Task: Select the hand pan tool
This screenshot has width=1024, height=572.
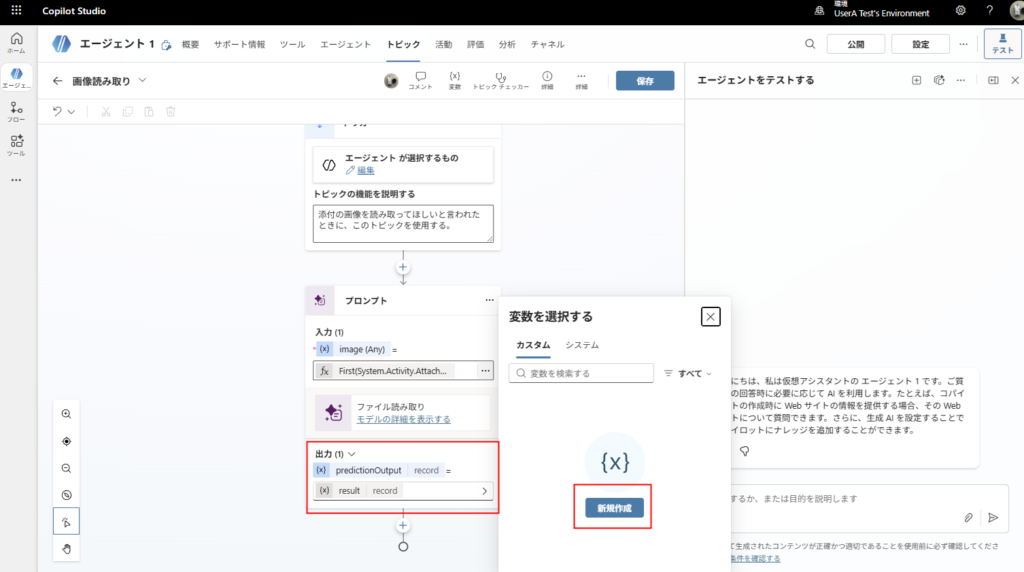Action: pos(66,548)
